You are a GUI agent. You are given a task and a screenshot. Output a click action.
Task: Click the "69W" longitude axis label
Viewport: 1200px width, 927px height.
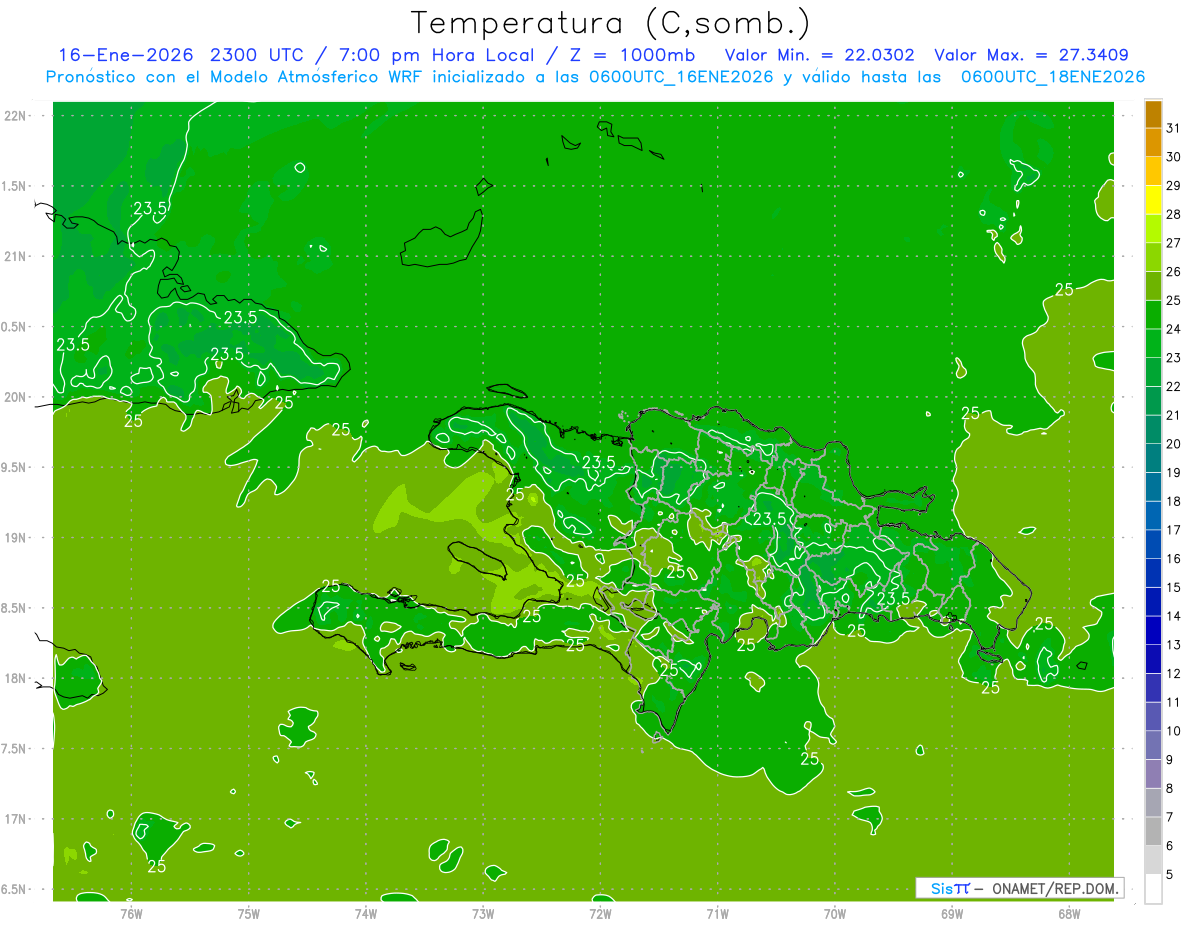pyautogui.click(x=952, y=914)
